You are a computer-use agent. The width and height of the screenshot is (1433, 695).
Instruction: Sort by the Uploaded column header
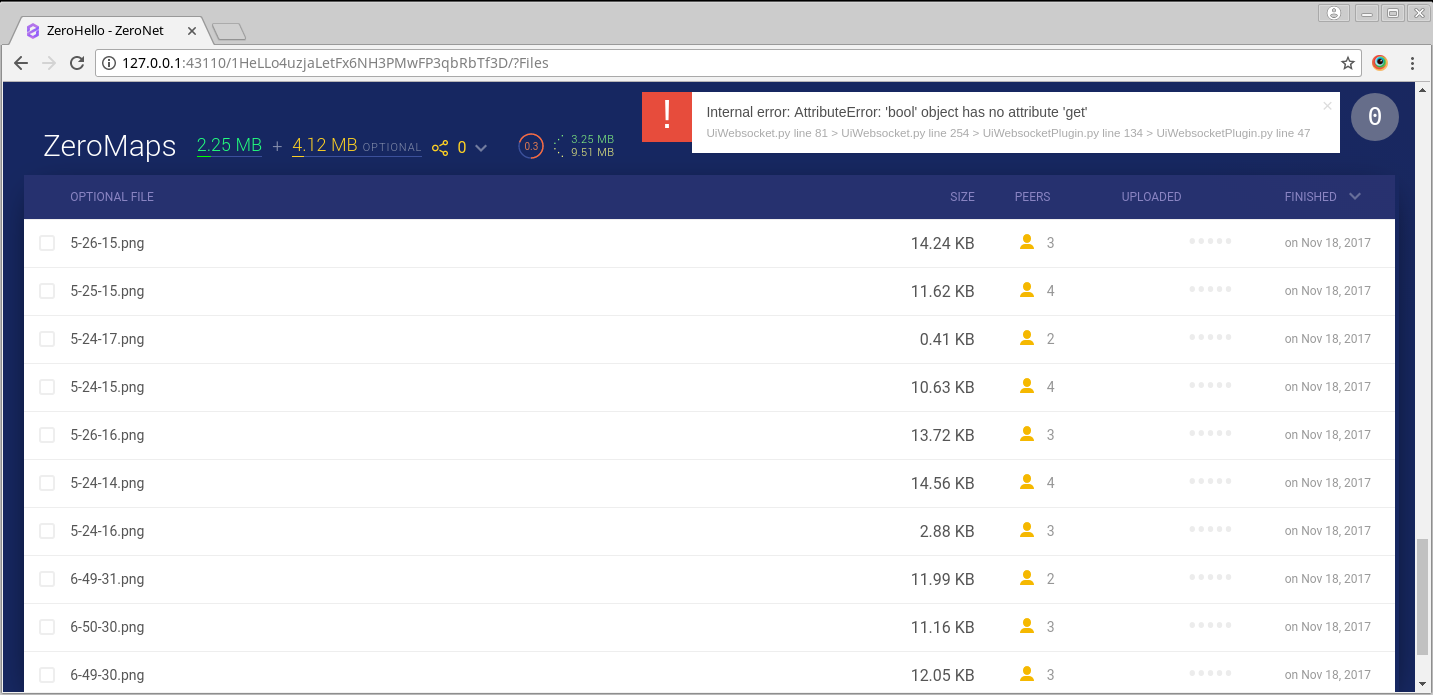[1151, 197]
